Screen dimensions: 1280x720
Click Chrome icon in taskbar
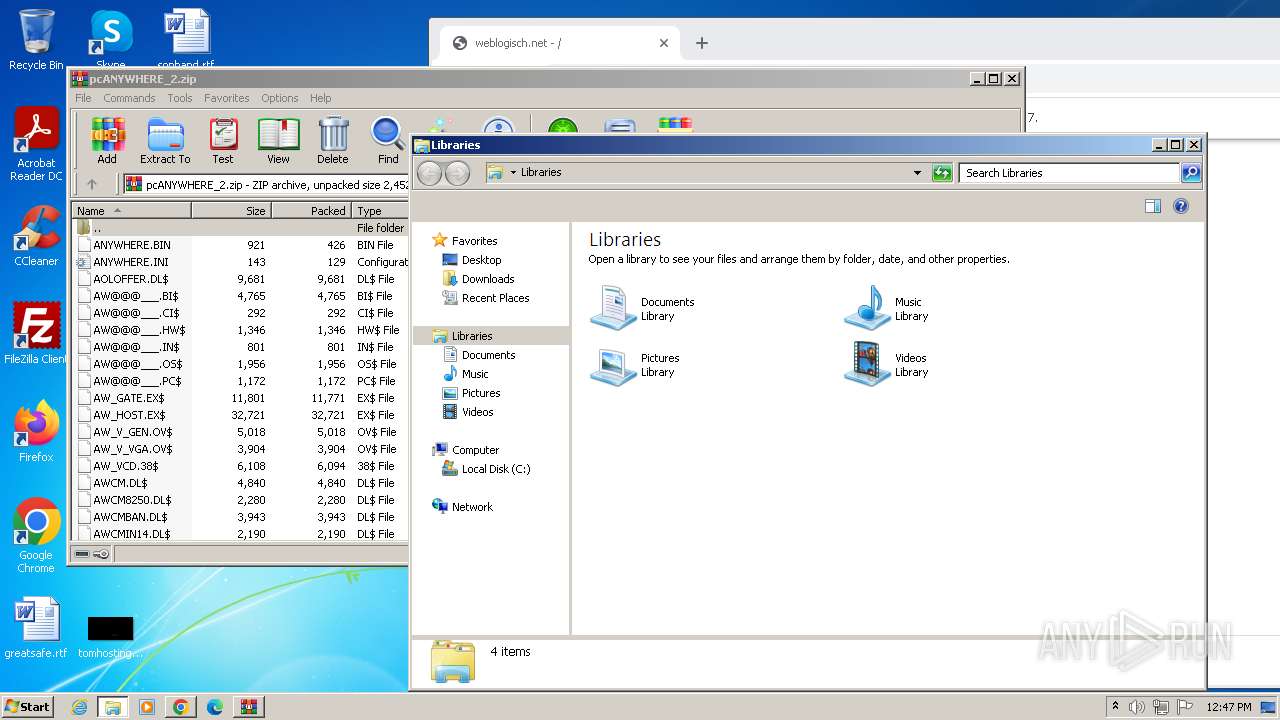[x=180, y=707]
